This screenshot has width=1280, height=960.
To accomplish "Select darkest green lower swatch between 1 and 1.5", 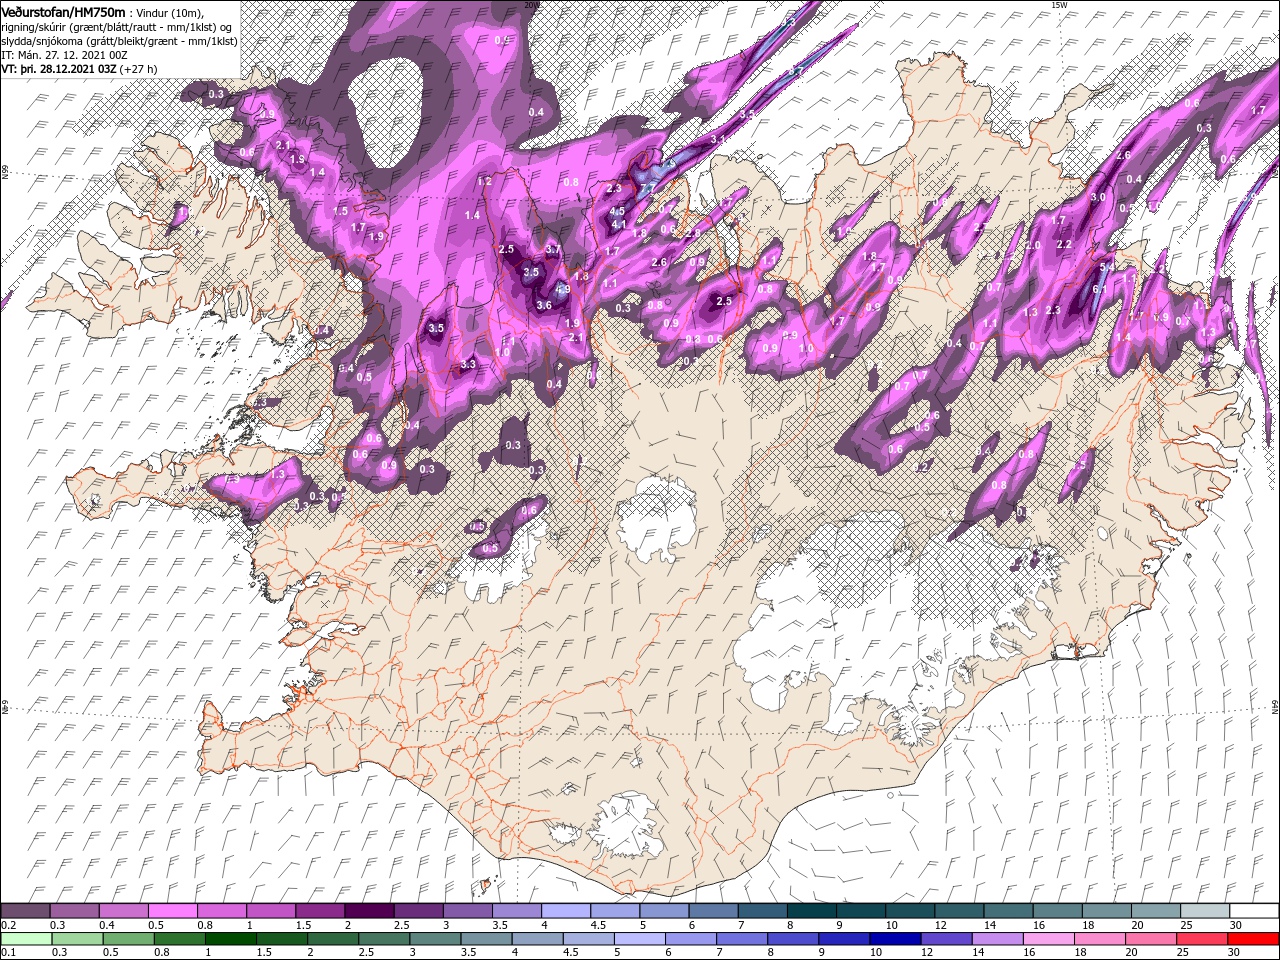I will pyautogui.click(x=230, y=939).
